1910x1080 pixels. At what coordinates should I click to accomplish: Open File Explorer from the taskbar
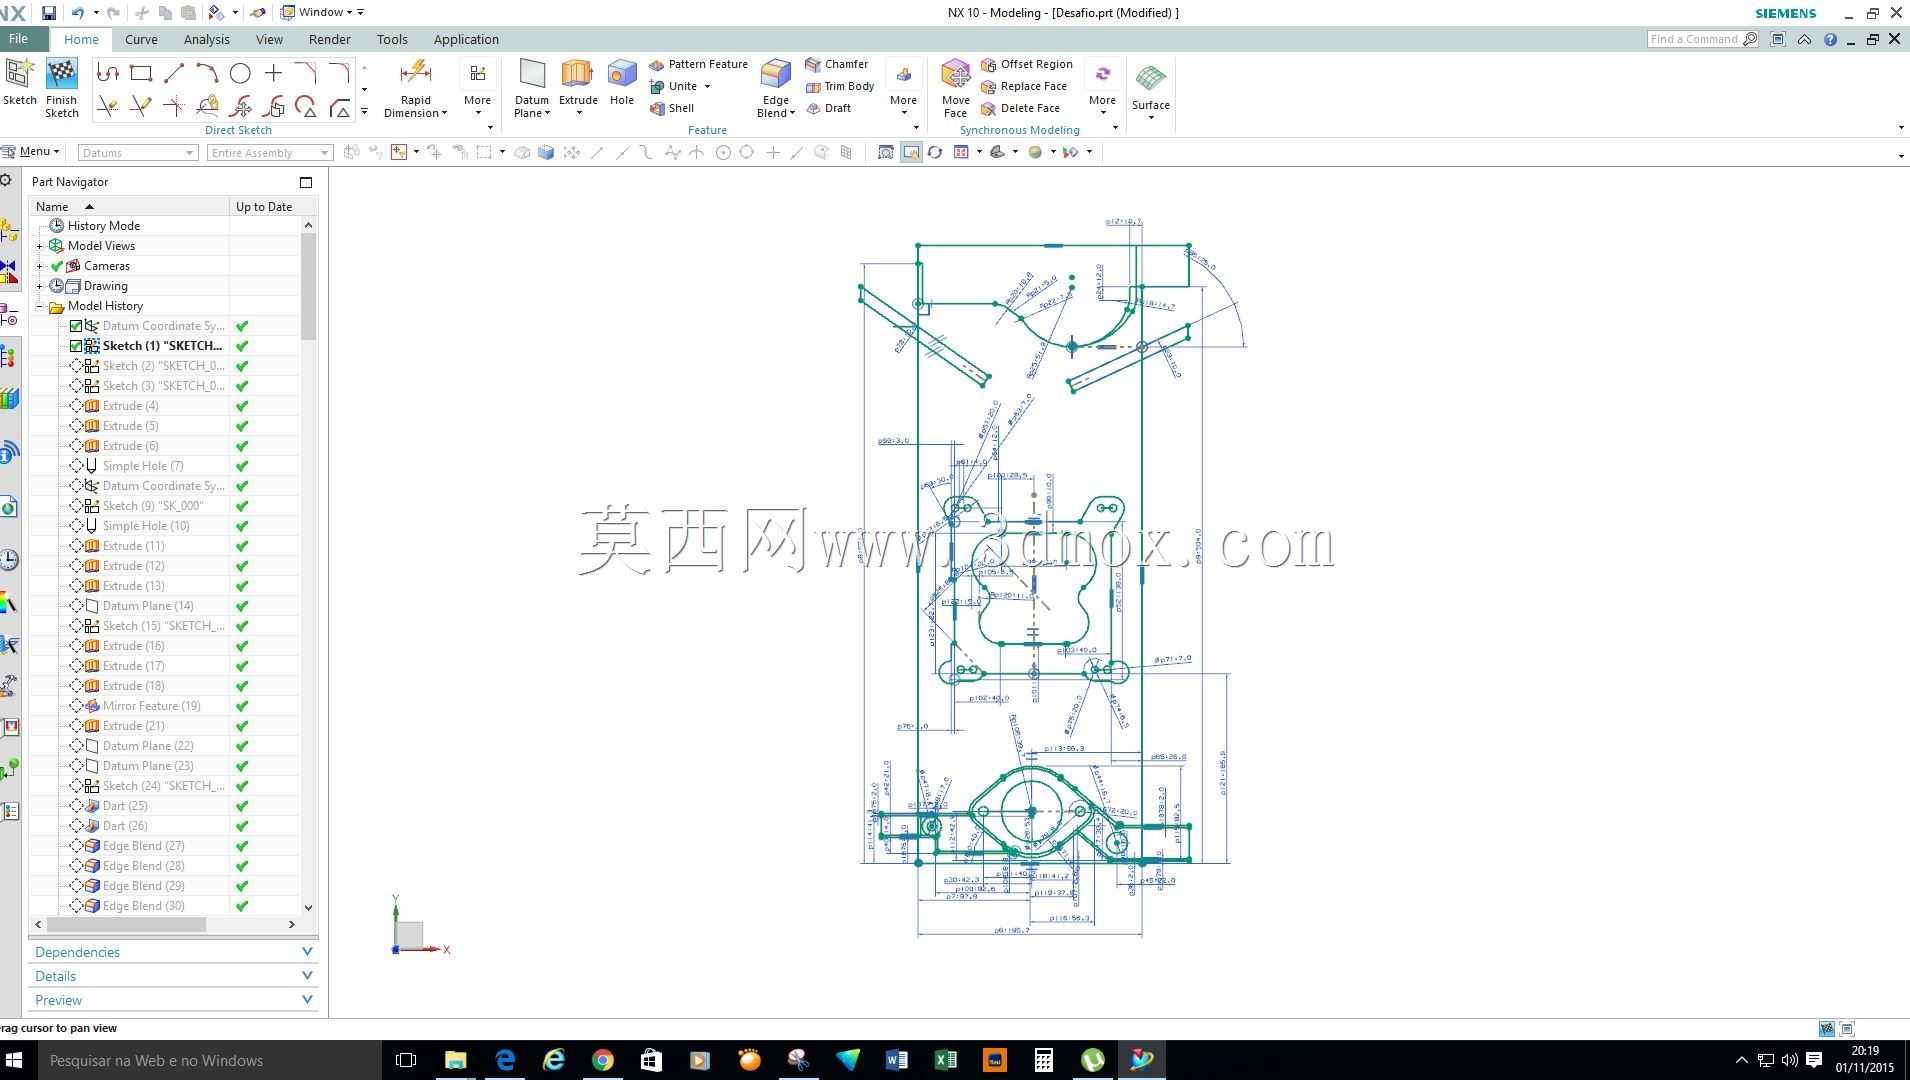(456, 1060)
